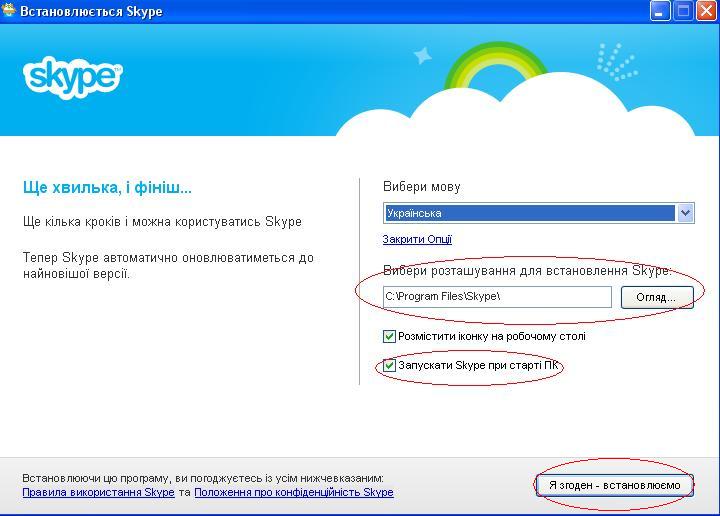Click text Ще кілька кроків і можна користуватись Skype

pos(162,222)
